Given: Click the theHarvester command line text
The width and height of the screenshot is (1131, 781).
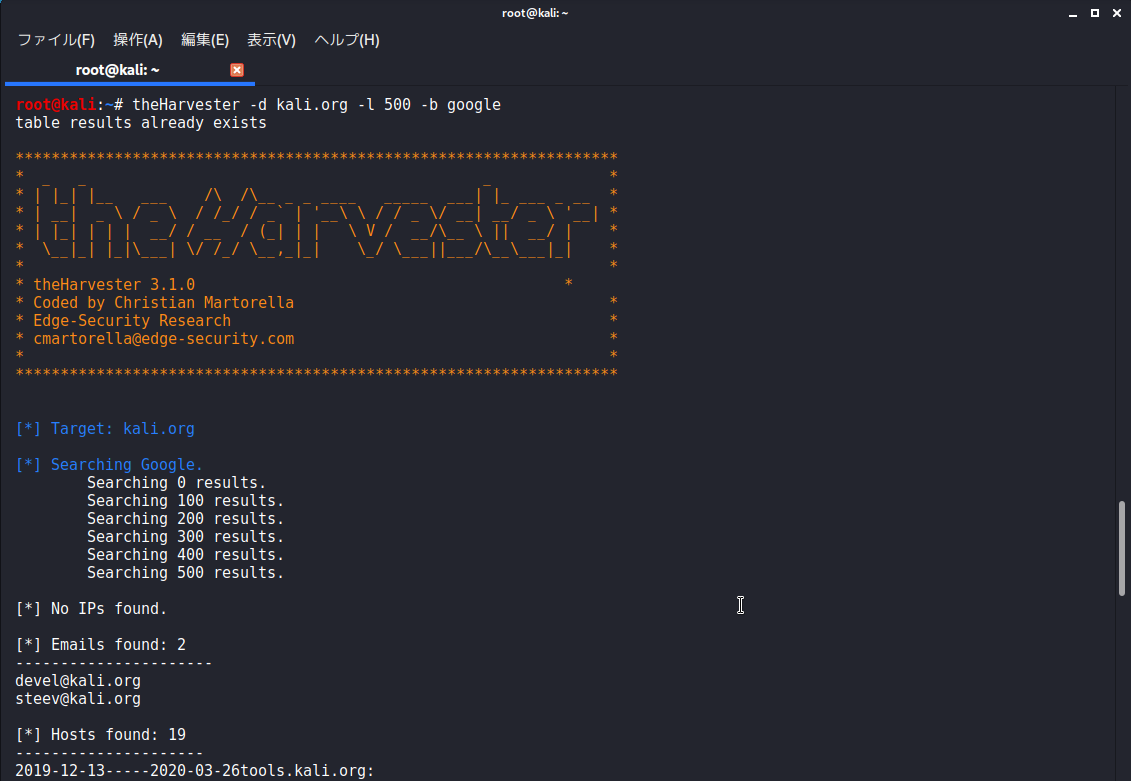Looking at the screenshot, I should click(316, 105).
